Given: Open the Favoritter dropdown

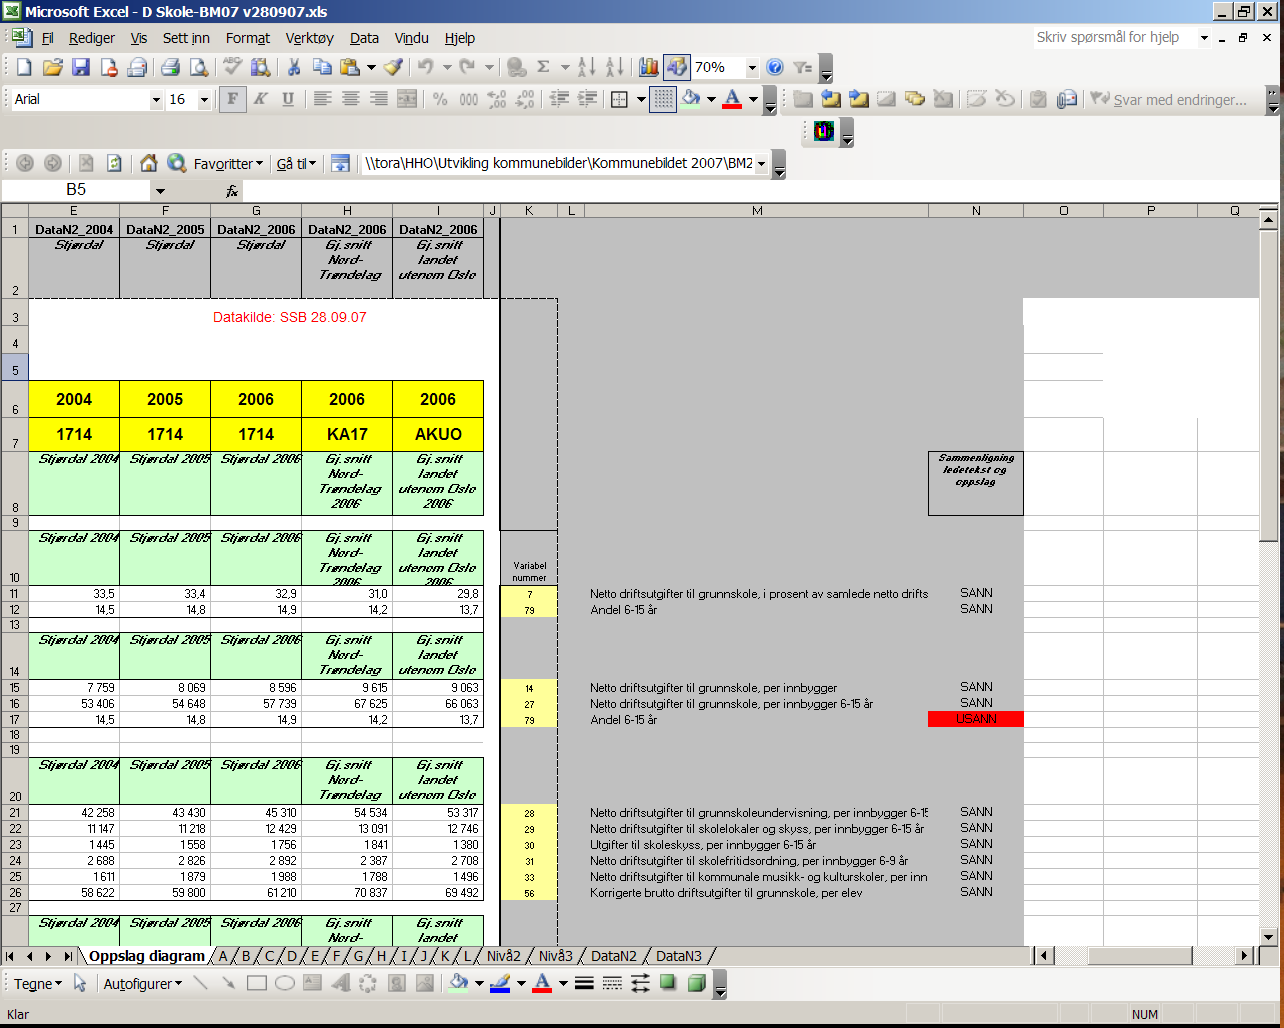Looking at the screenshot, I should (x=229, y=163).
